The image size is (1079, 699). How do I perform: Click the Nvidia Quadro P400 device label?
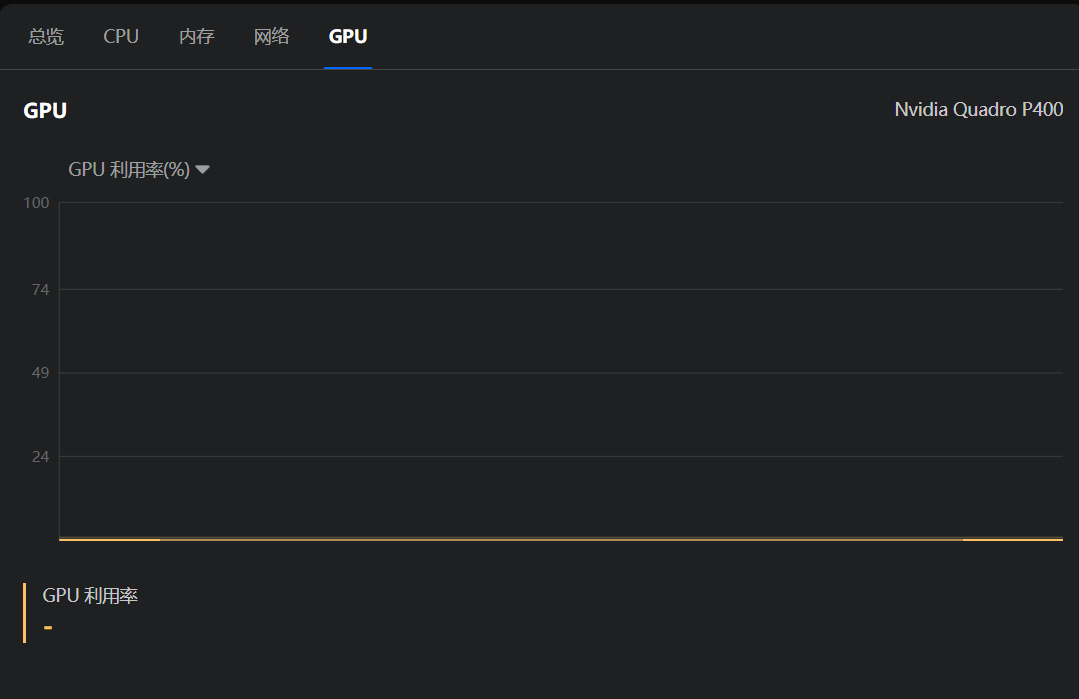(x=978, y=110)
